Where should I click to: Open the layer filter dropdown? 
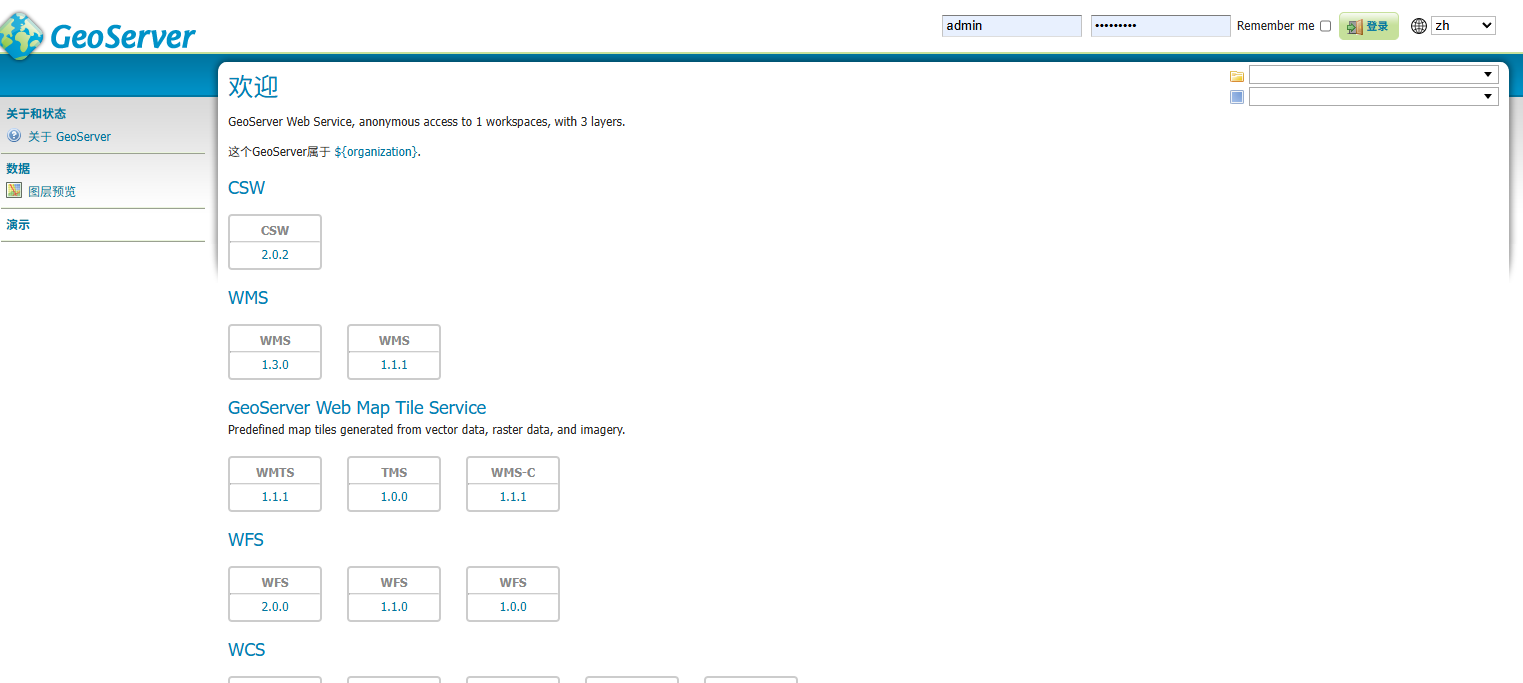point(1374,96)
